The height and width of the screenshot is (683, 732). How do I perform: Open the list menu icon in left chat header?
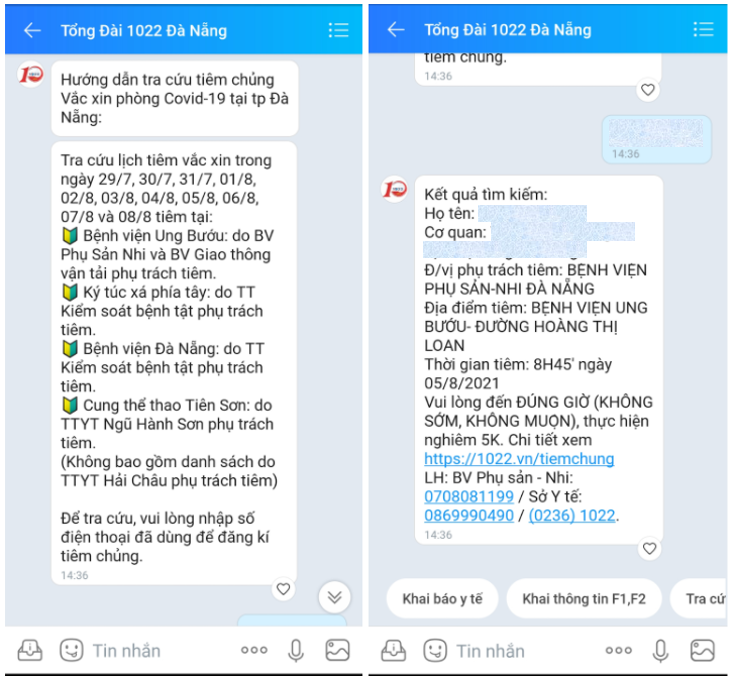click(338, 30)
